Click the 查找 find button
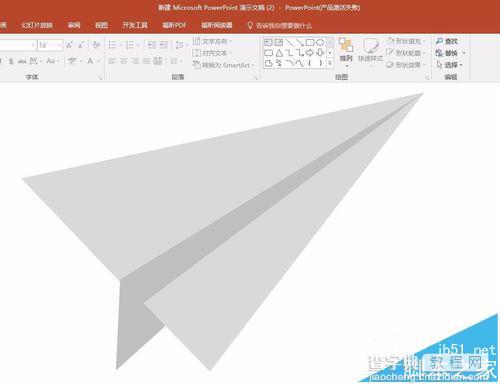The width and height of the screenshot is (500, 384). (447, 41)
